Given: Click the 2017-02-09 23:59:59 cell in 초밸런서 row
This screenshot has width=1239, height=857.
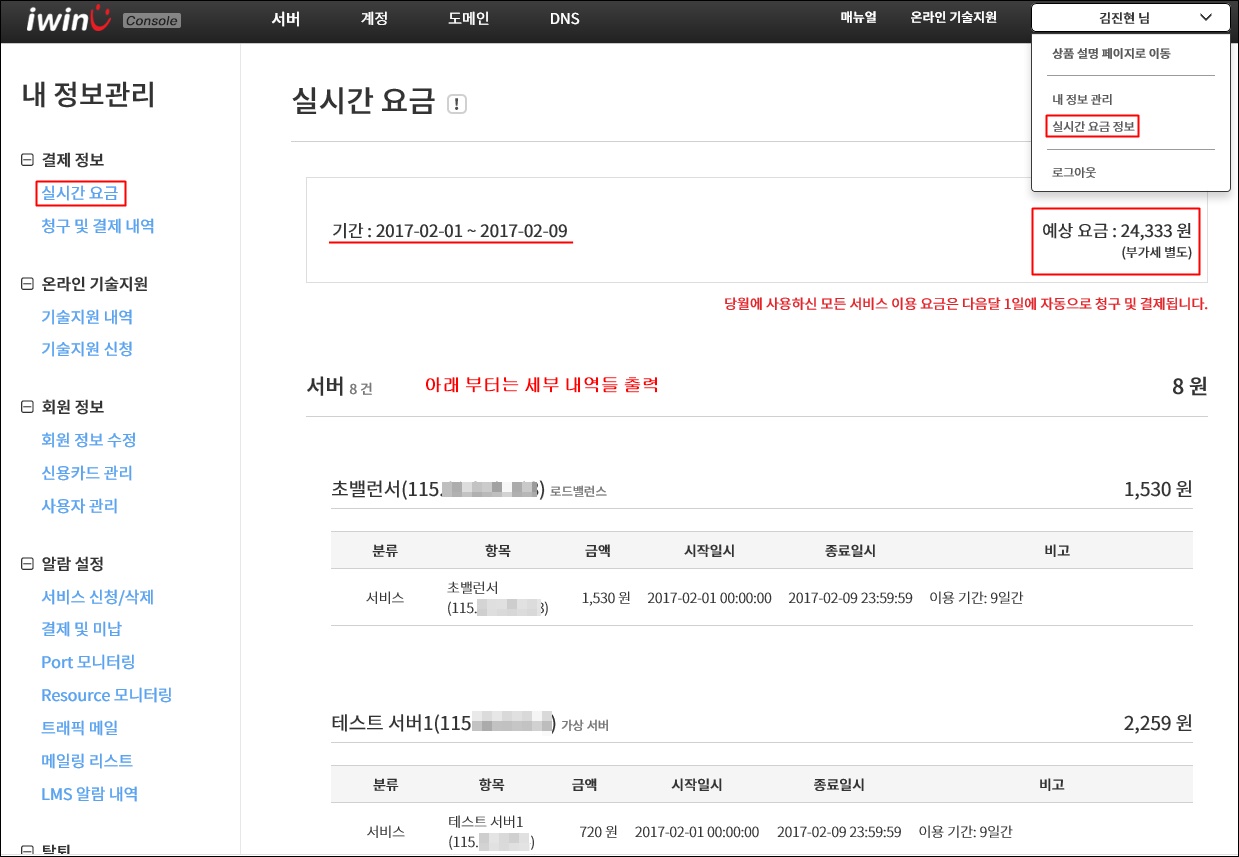Looking at the screenshot, I should [x=850, y=598].
